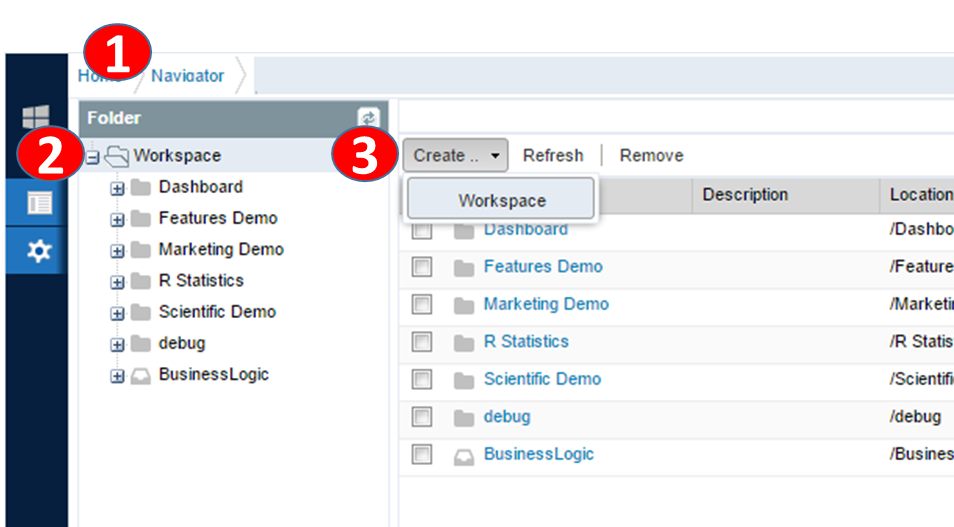Open the Scientific Demo link in table

542,379
